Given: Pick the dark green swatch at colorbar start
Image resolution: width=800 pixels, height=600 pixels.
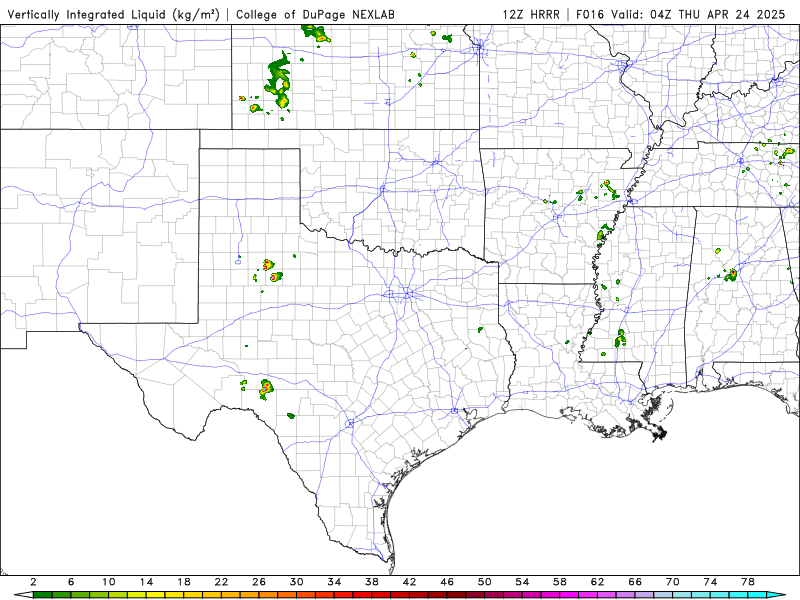Looking at the screenshot, I should tap(42, 595).
